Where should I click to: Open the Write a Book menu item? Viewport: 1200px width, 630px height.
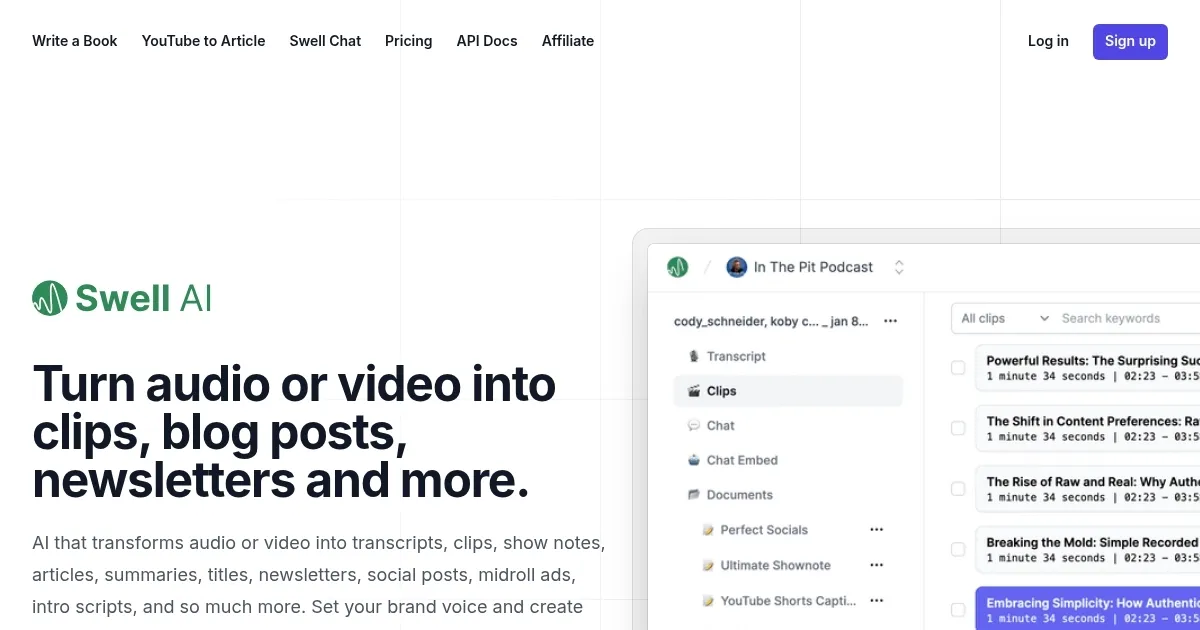click(x=75, y=41)
